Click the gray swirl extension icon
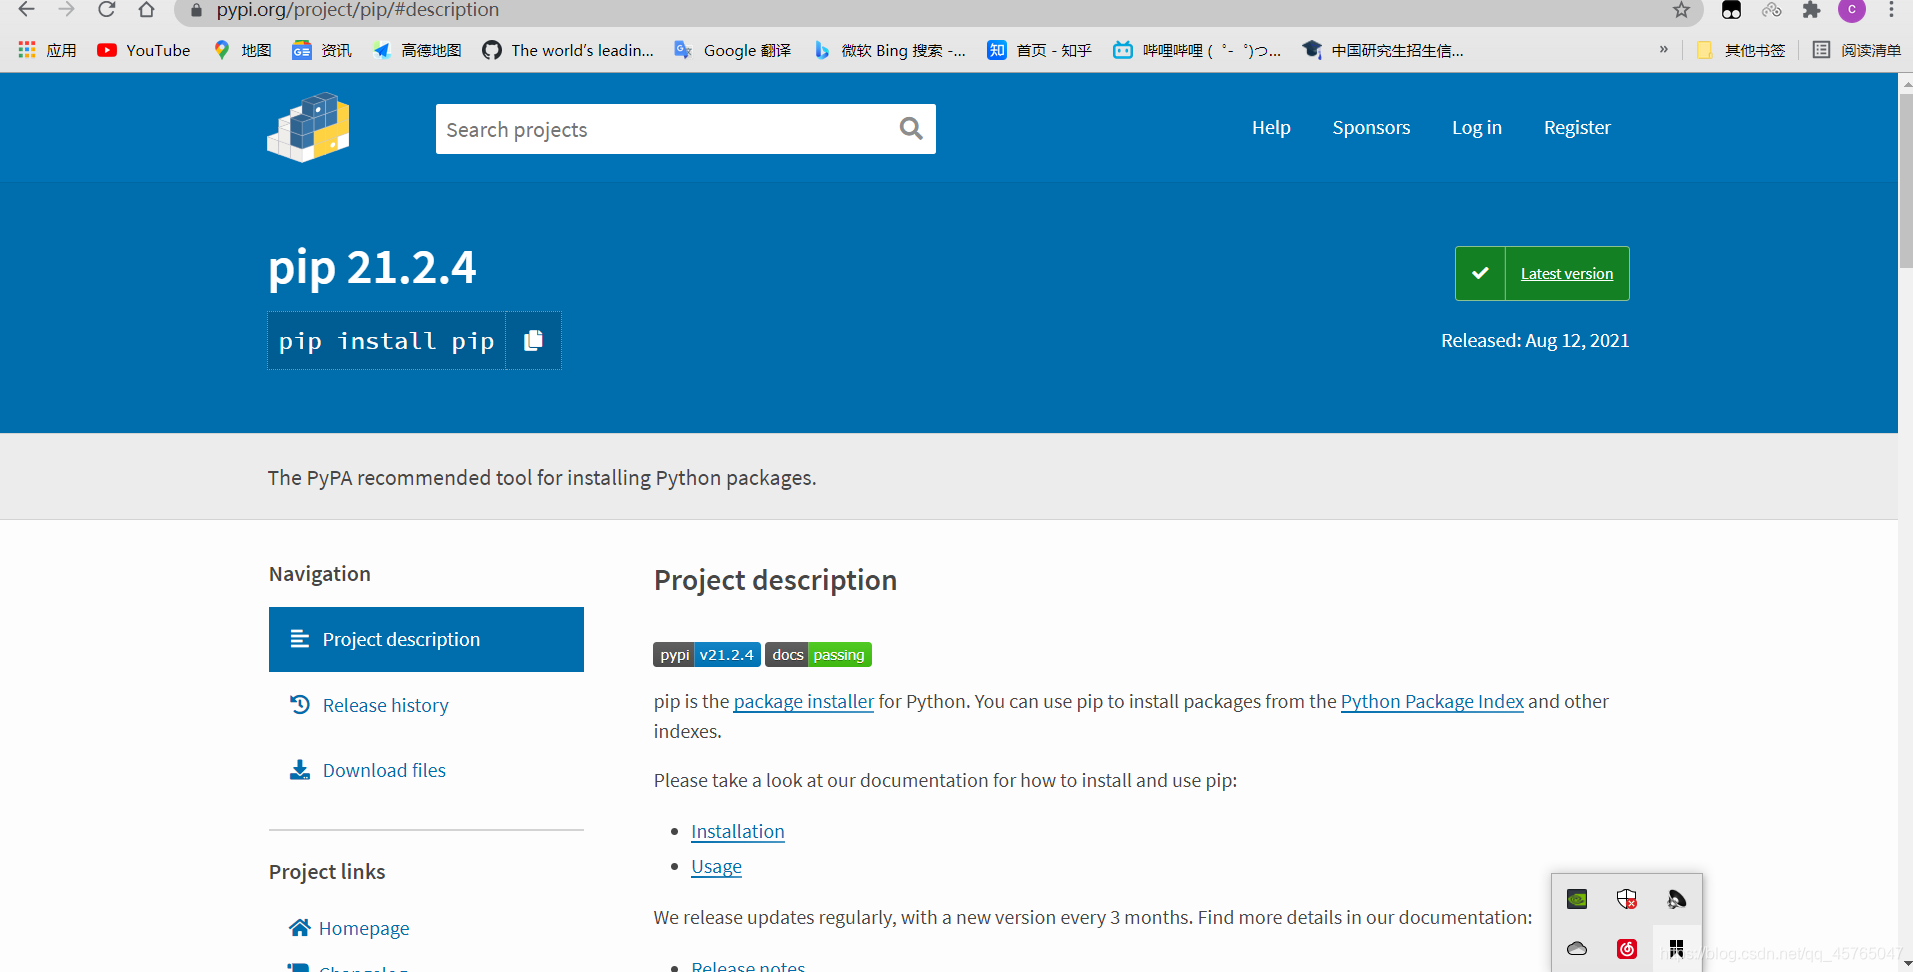Viewport: 1913px width, 972px height. 1772,10
